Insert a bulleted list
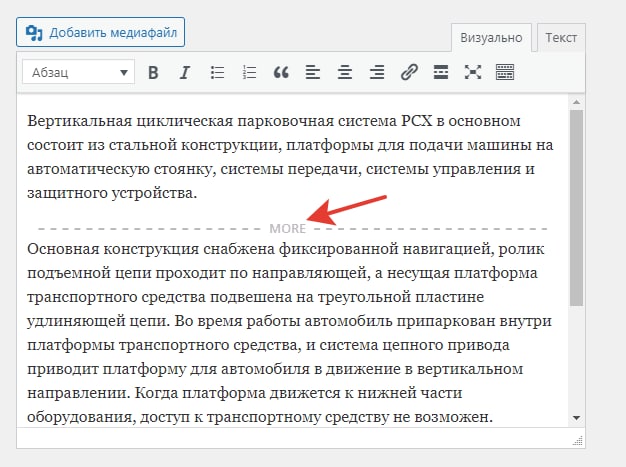 (x=217, y=73)
